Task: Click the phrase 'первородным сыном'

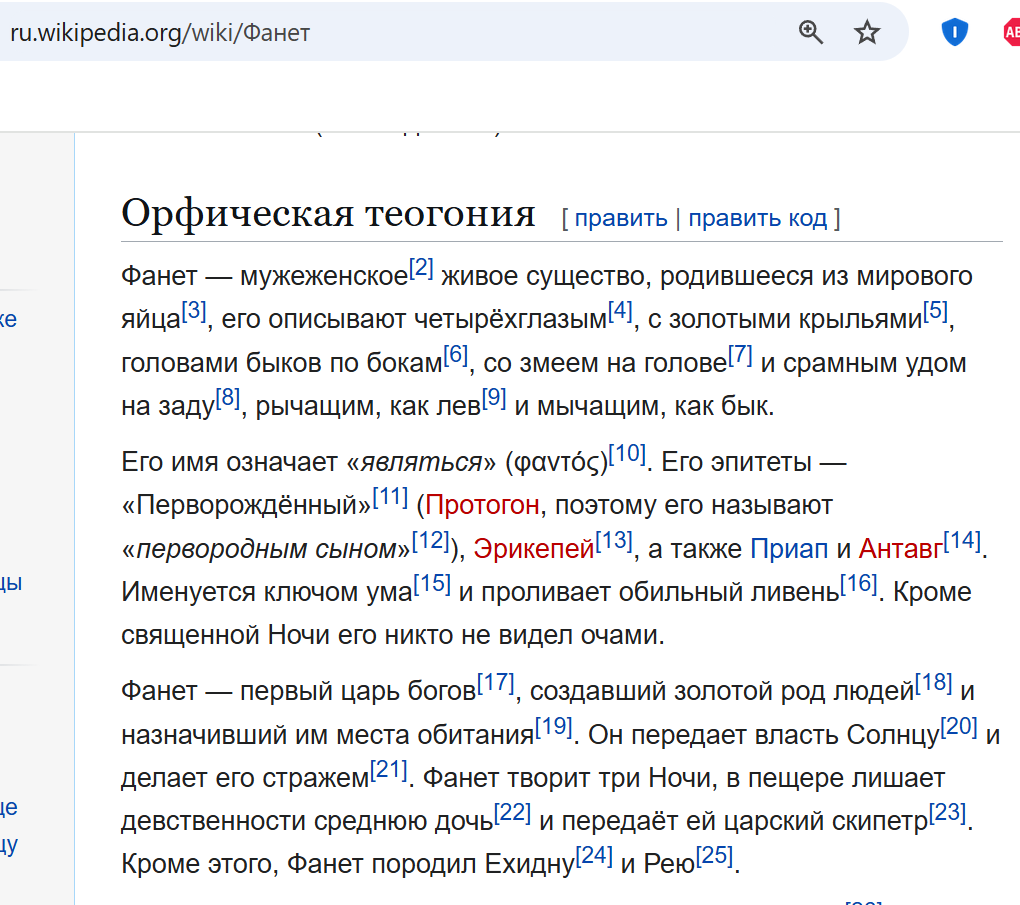Action: 266,549
